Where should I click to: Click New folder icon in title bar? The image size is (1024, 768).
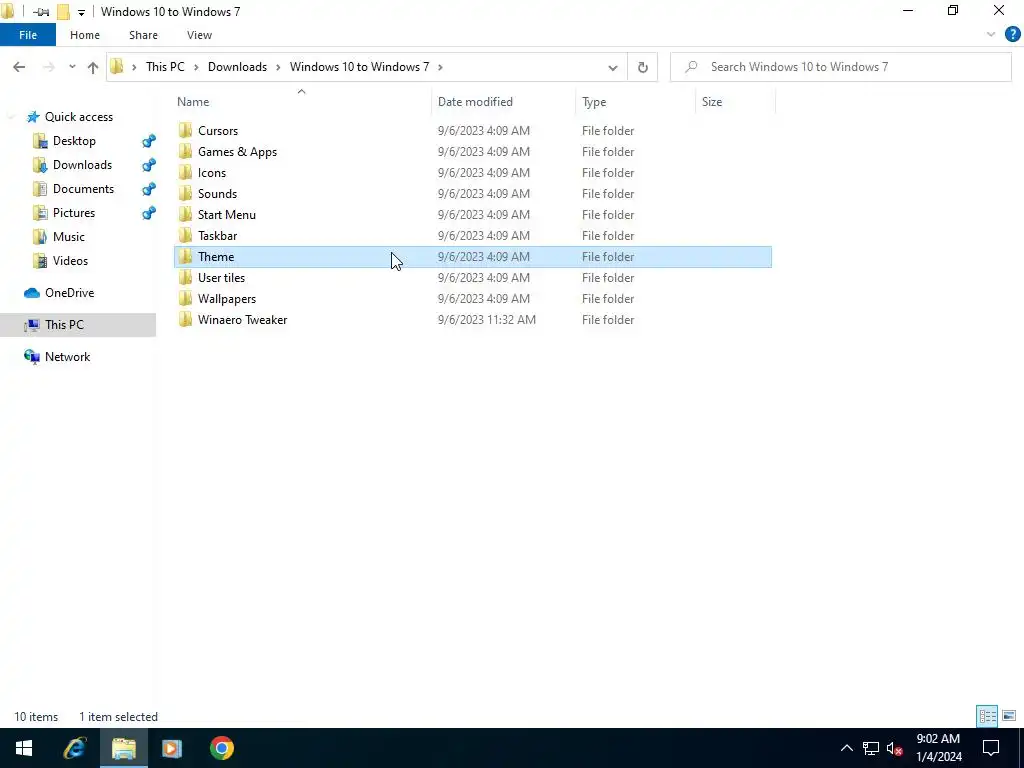[63, 12]
